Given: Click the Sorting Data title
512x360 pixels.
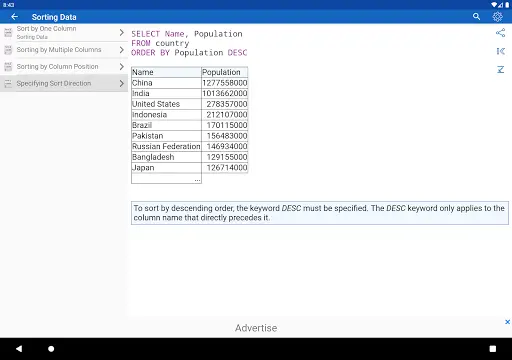Looking at the screenshot, I should tap(54, 17).
